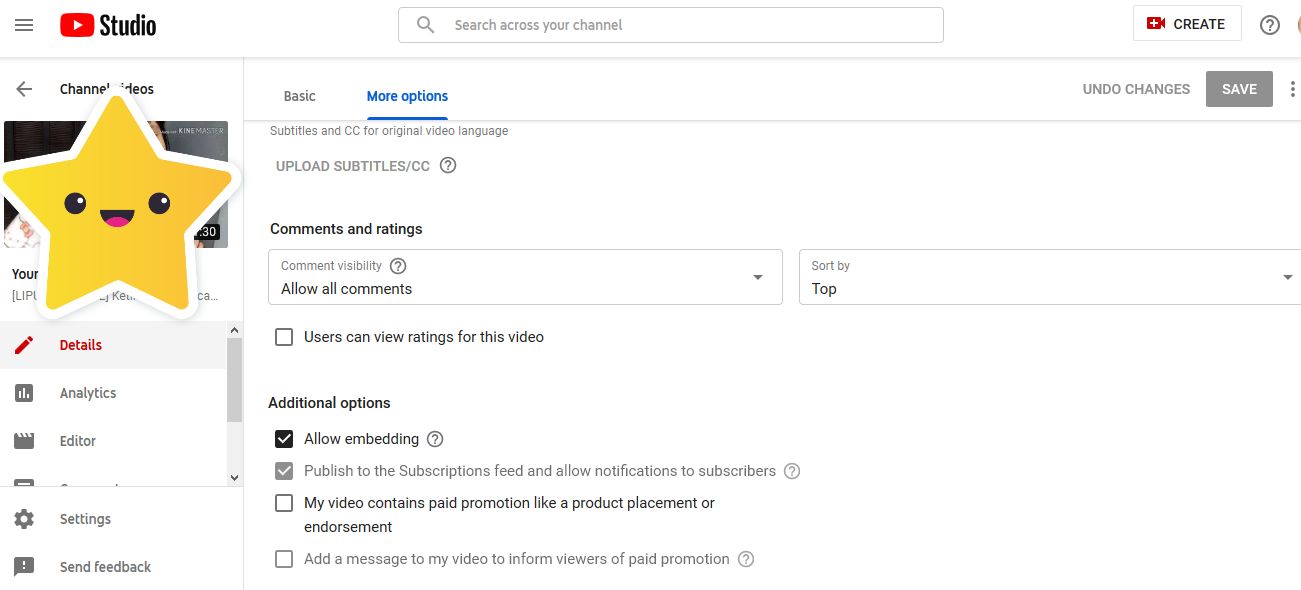Show help for Comment visibility
Viewport: 1301px width, 590px height.
(x=398, y=266)
